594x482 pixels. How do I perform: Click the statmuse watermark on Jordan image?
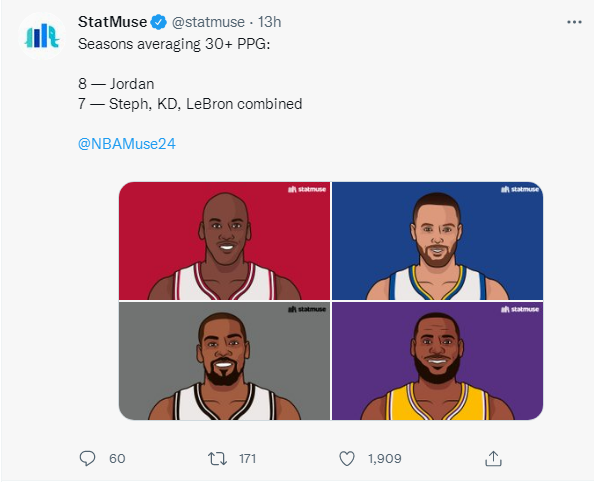[307, 189]
